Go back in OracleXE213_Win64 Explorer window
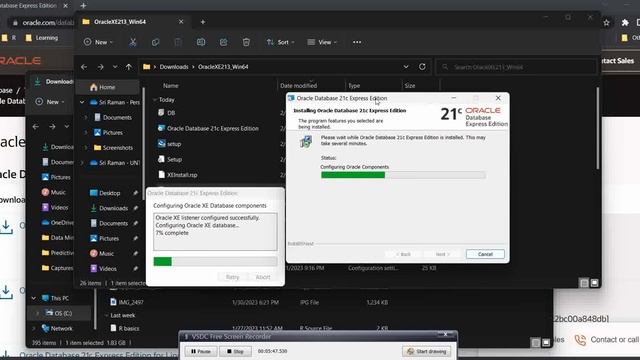 pos(84,67)
